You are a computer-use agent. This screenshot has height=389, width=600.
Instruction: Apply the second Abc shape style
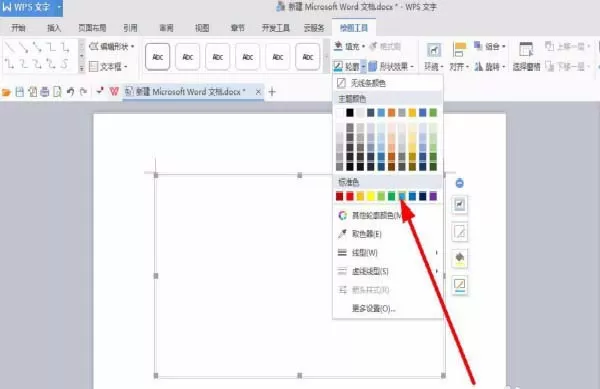click(x=188, y=57)
